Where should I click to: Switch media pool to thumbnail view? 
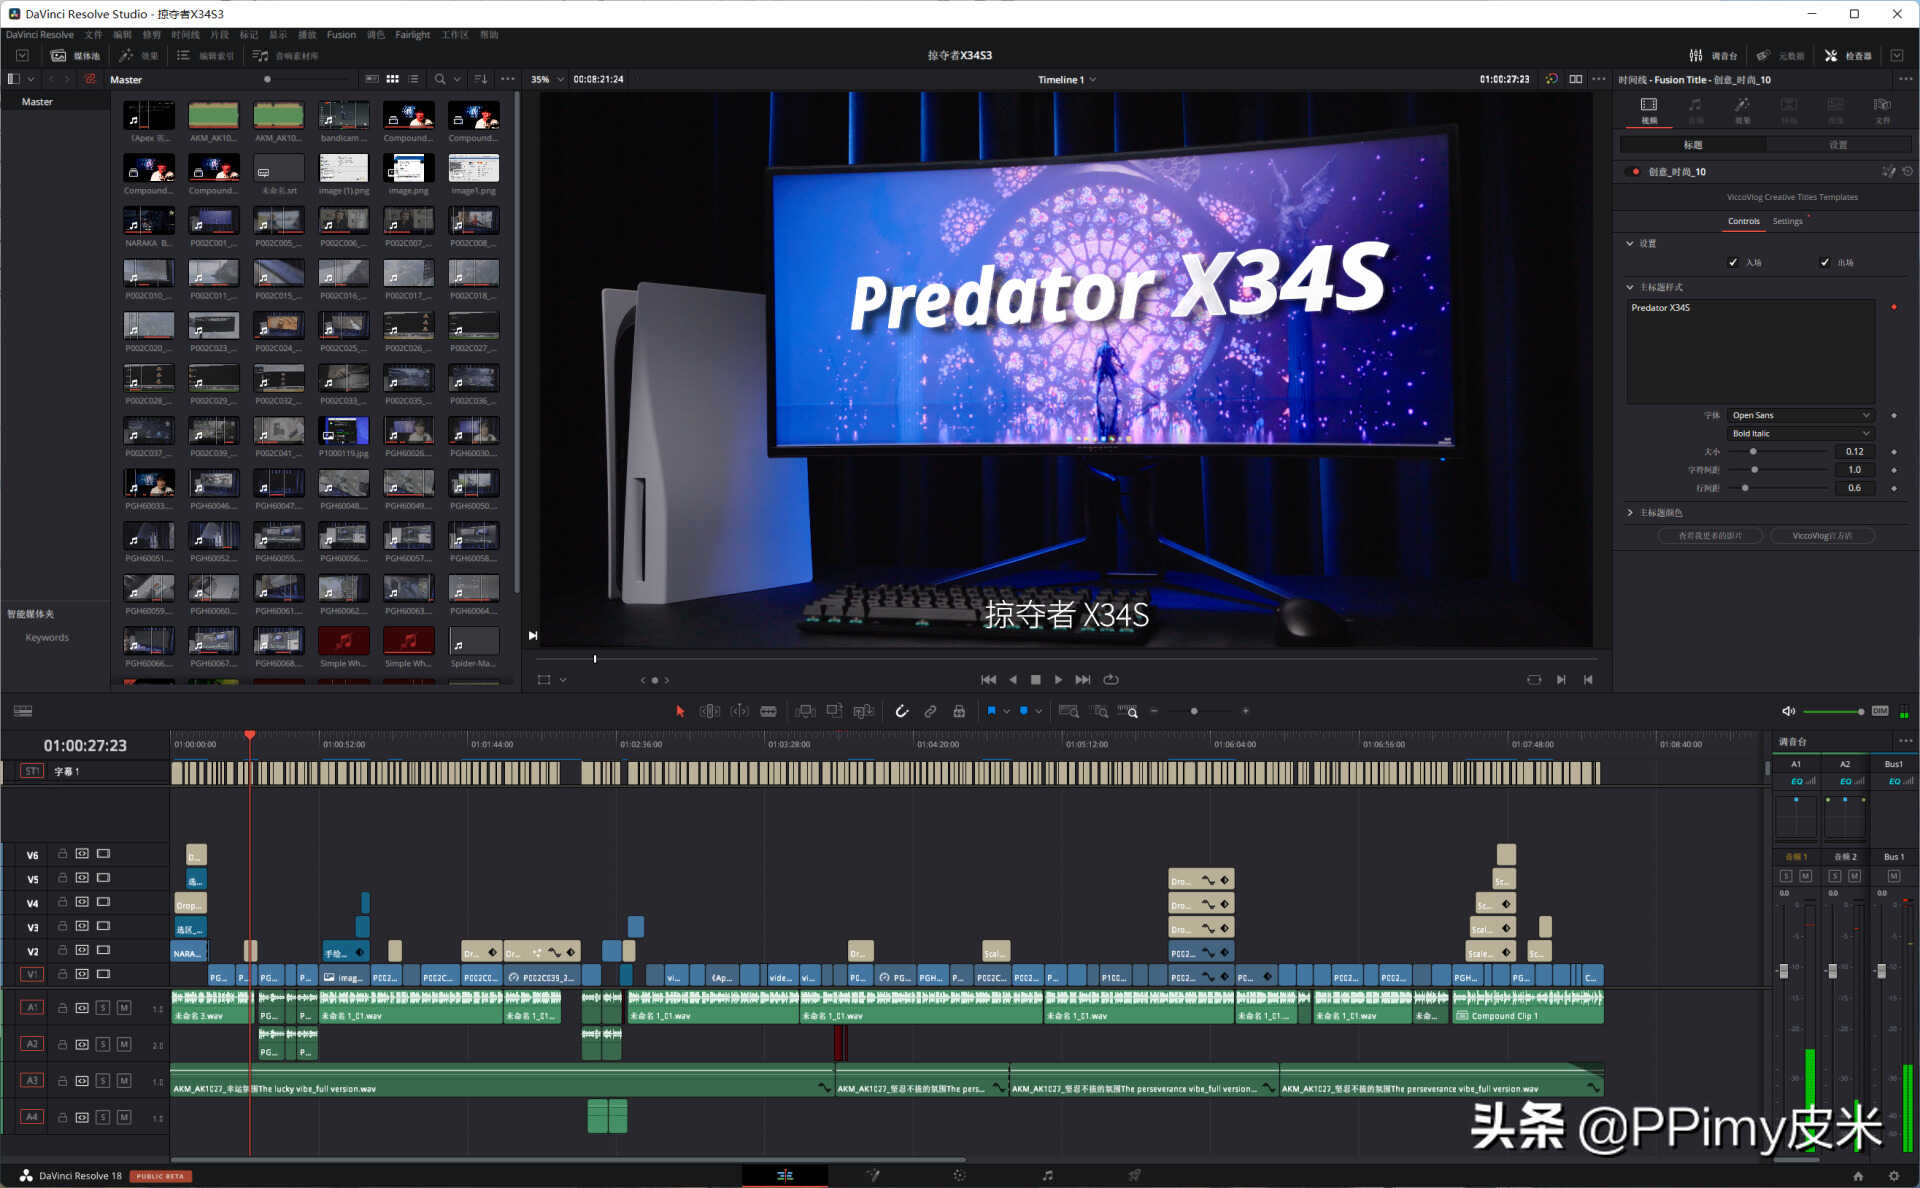(x=392, y=79)
